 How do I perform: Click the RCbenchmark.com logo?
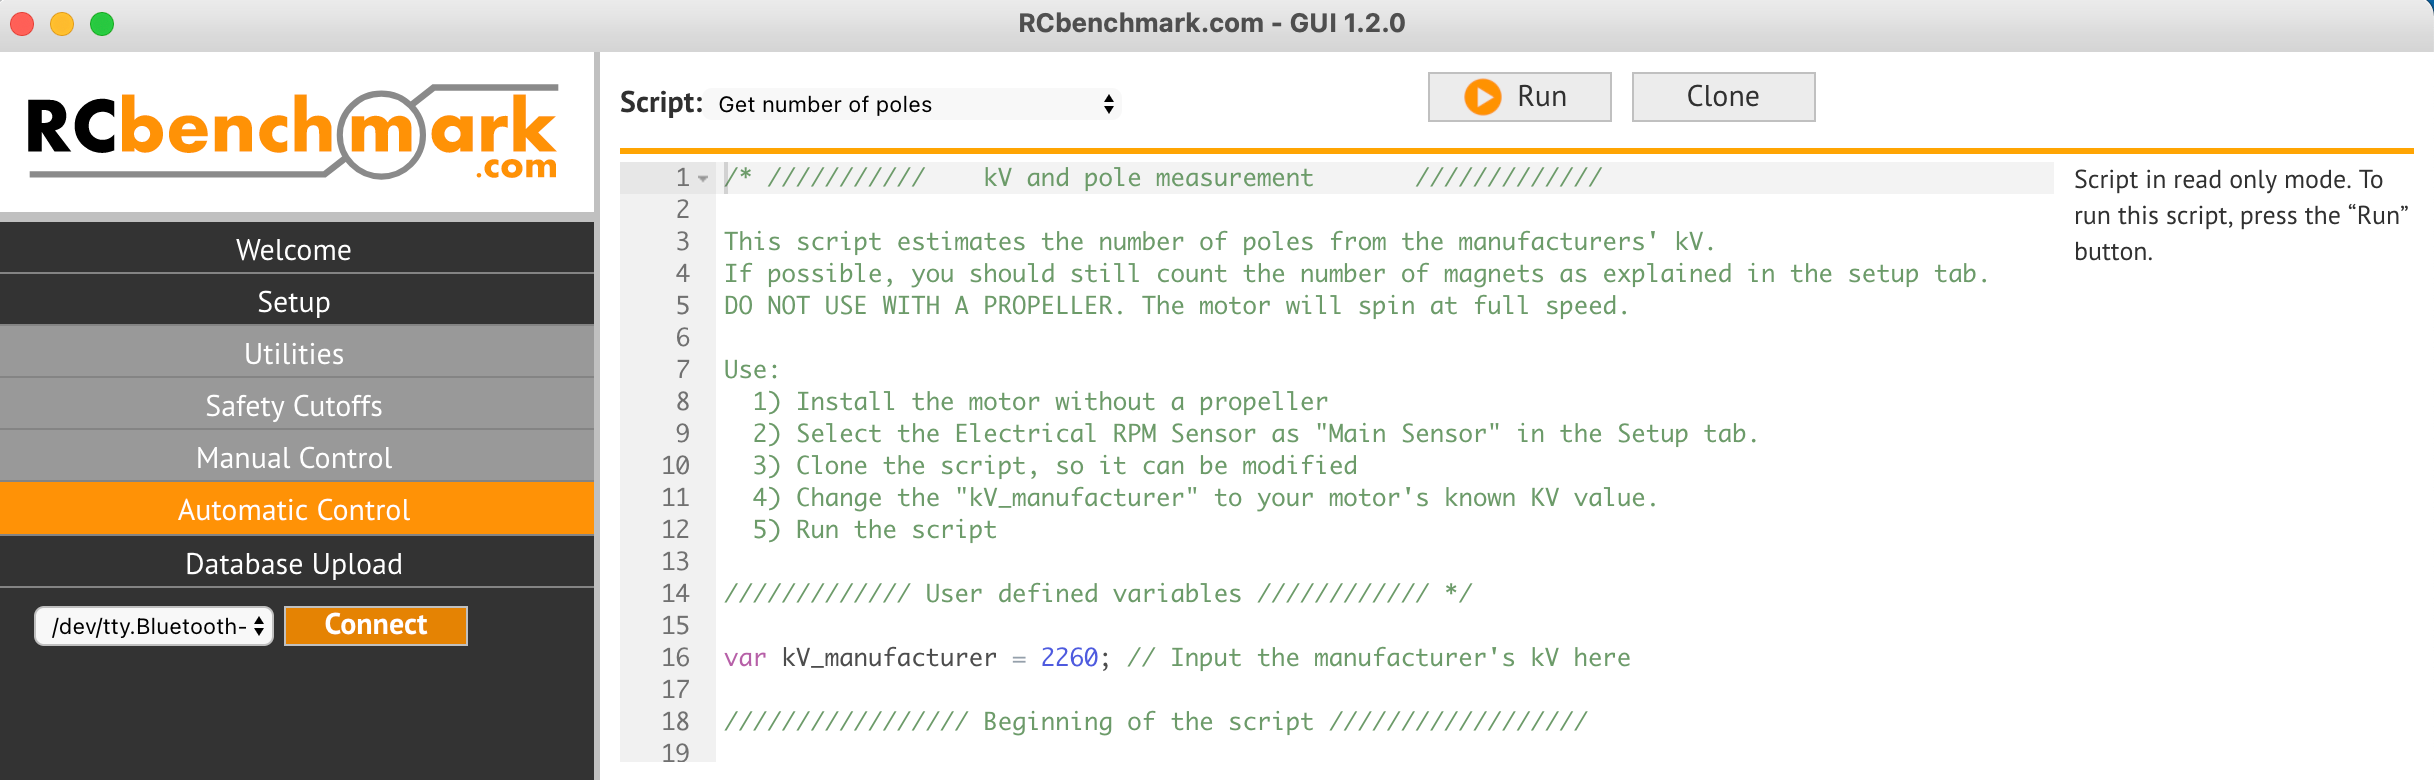pyautogui.click(x=293, y=133)
